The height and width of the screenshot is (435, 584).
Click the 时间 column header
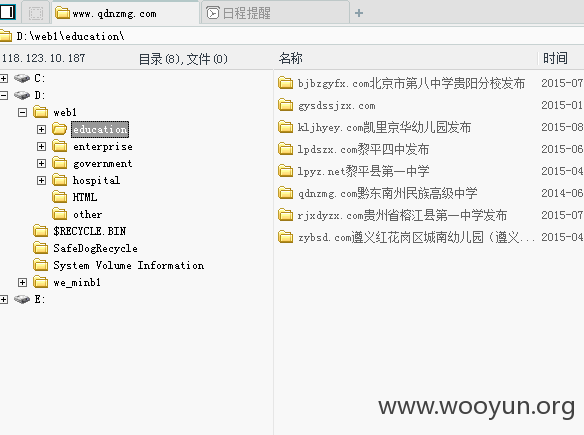click(555, 58)
